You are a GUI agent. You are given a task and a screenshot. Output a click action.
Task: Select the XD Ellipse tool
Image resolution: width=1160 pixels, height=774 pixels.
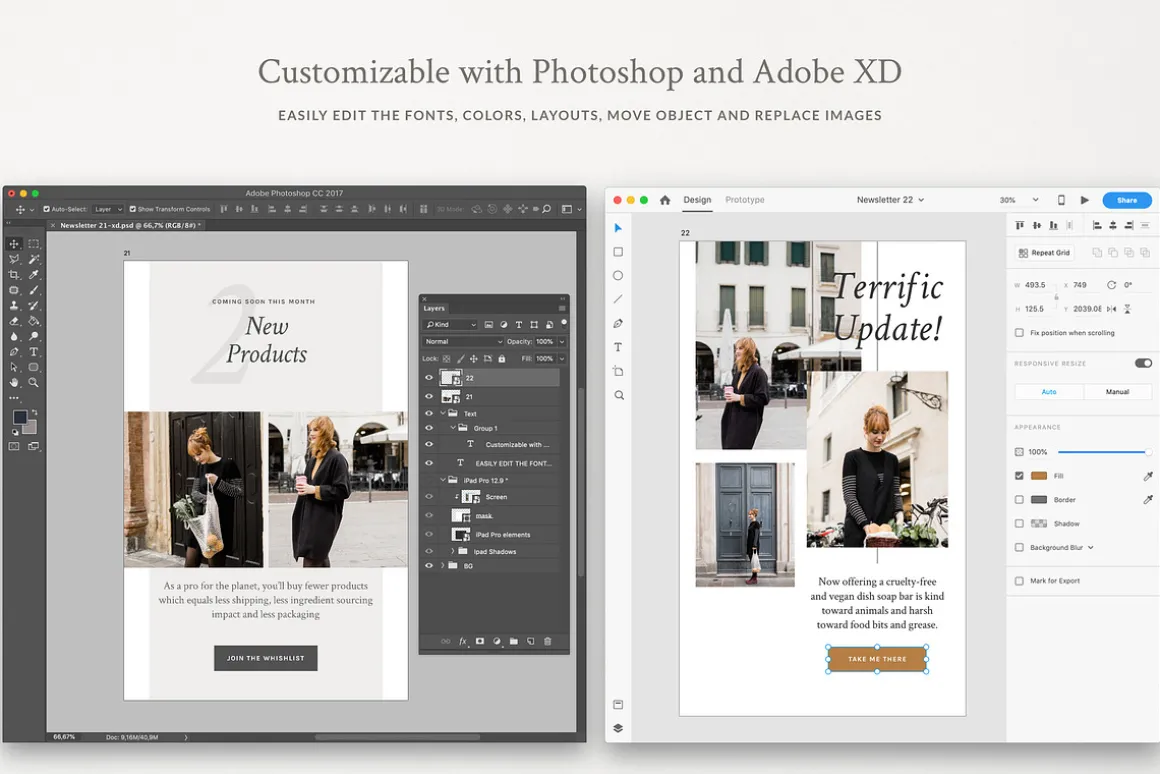[618, 275]
